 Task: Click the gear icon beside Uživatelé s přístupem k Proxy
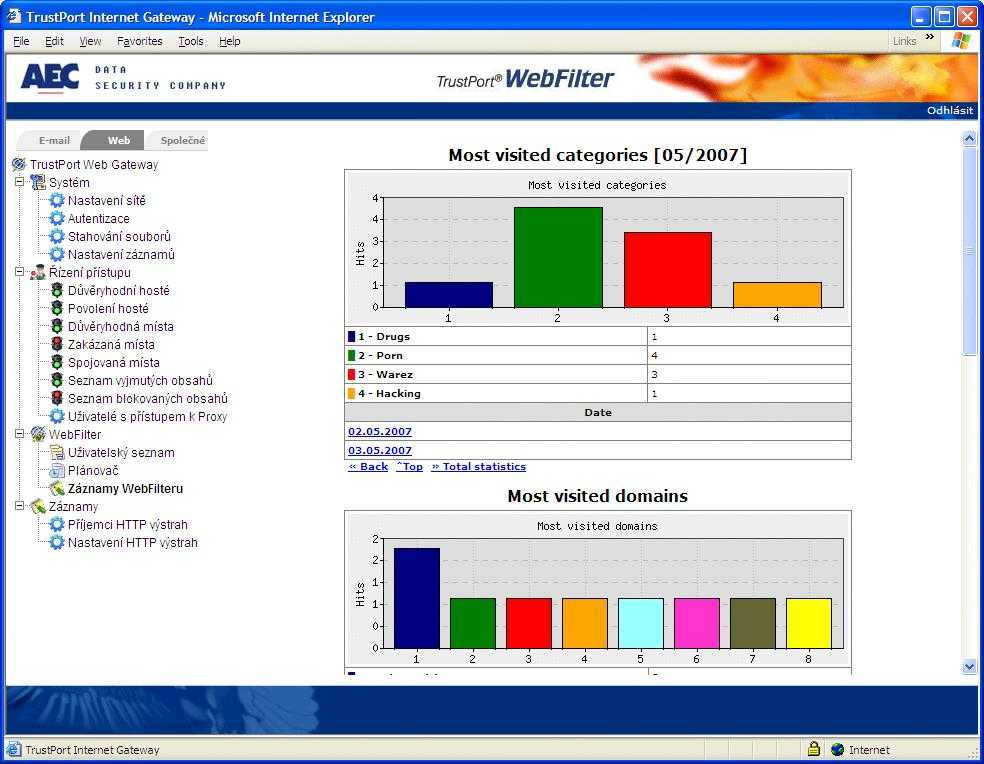click(56, 416)
